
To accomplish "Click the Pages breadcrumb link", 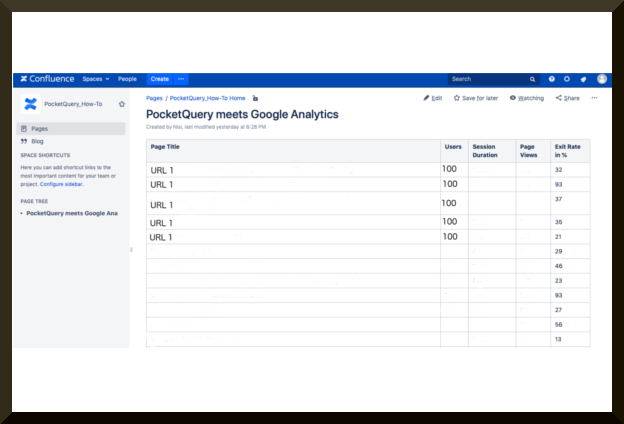I will (154, 98).
